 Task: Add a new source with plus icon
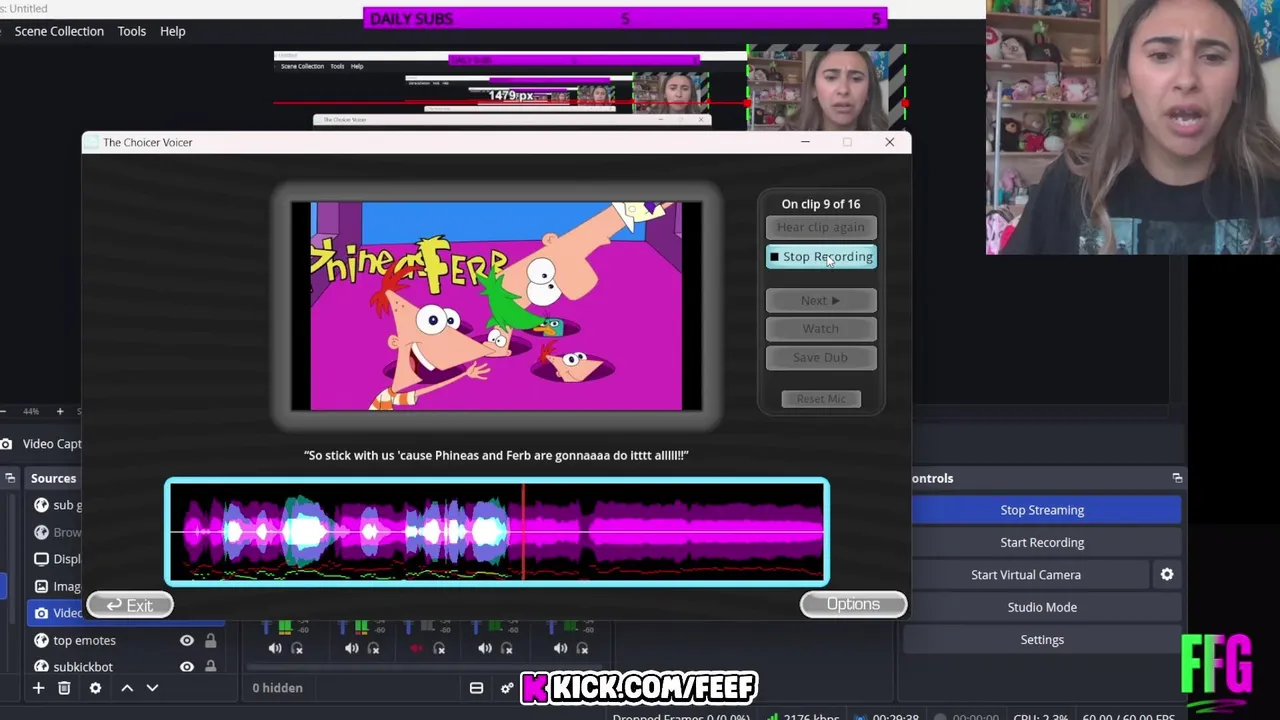coord(38,688)
